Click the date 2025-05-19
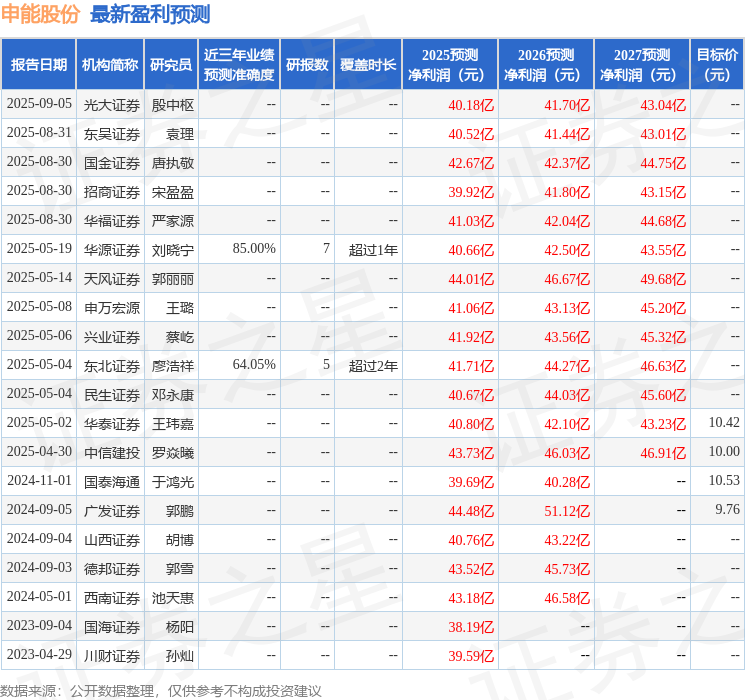This screenshot has width=745, height=700. [x=39, y=249]
